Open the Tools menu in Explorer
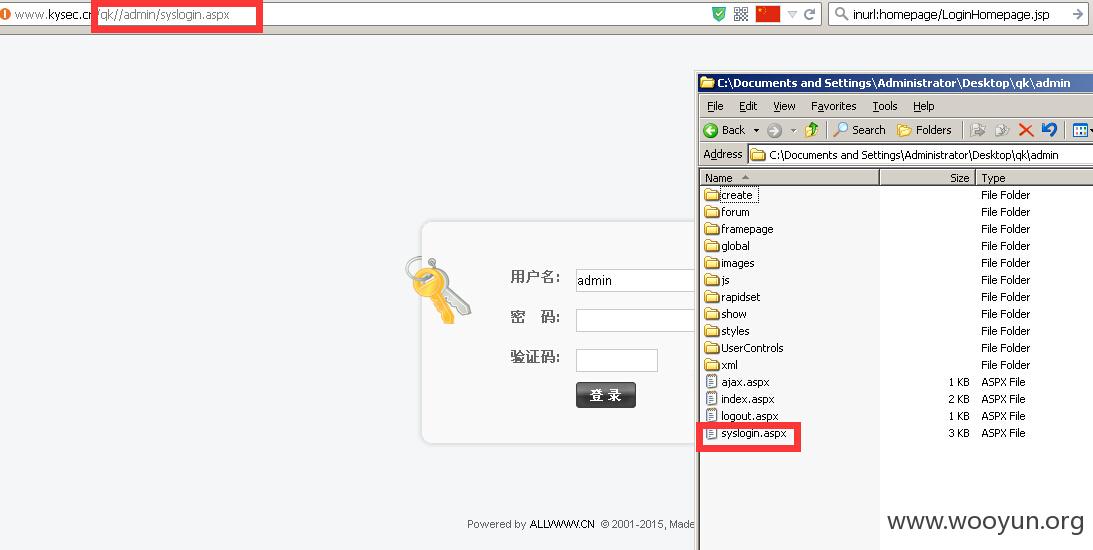Viewport: 1093px width, 550px height. coord(885,106)
